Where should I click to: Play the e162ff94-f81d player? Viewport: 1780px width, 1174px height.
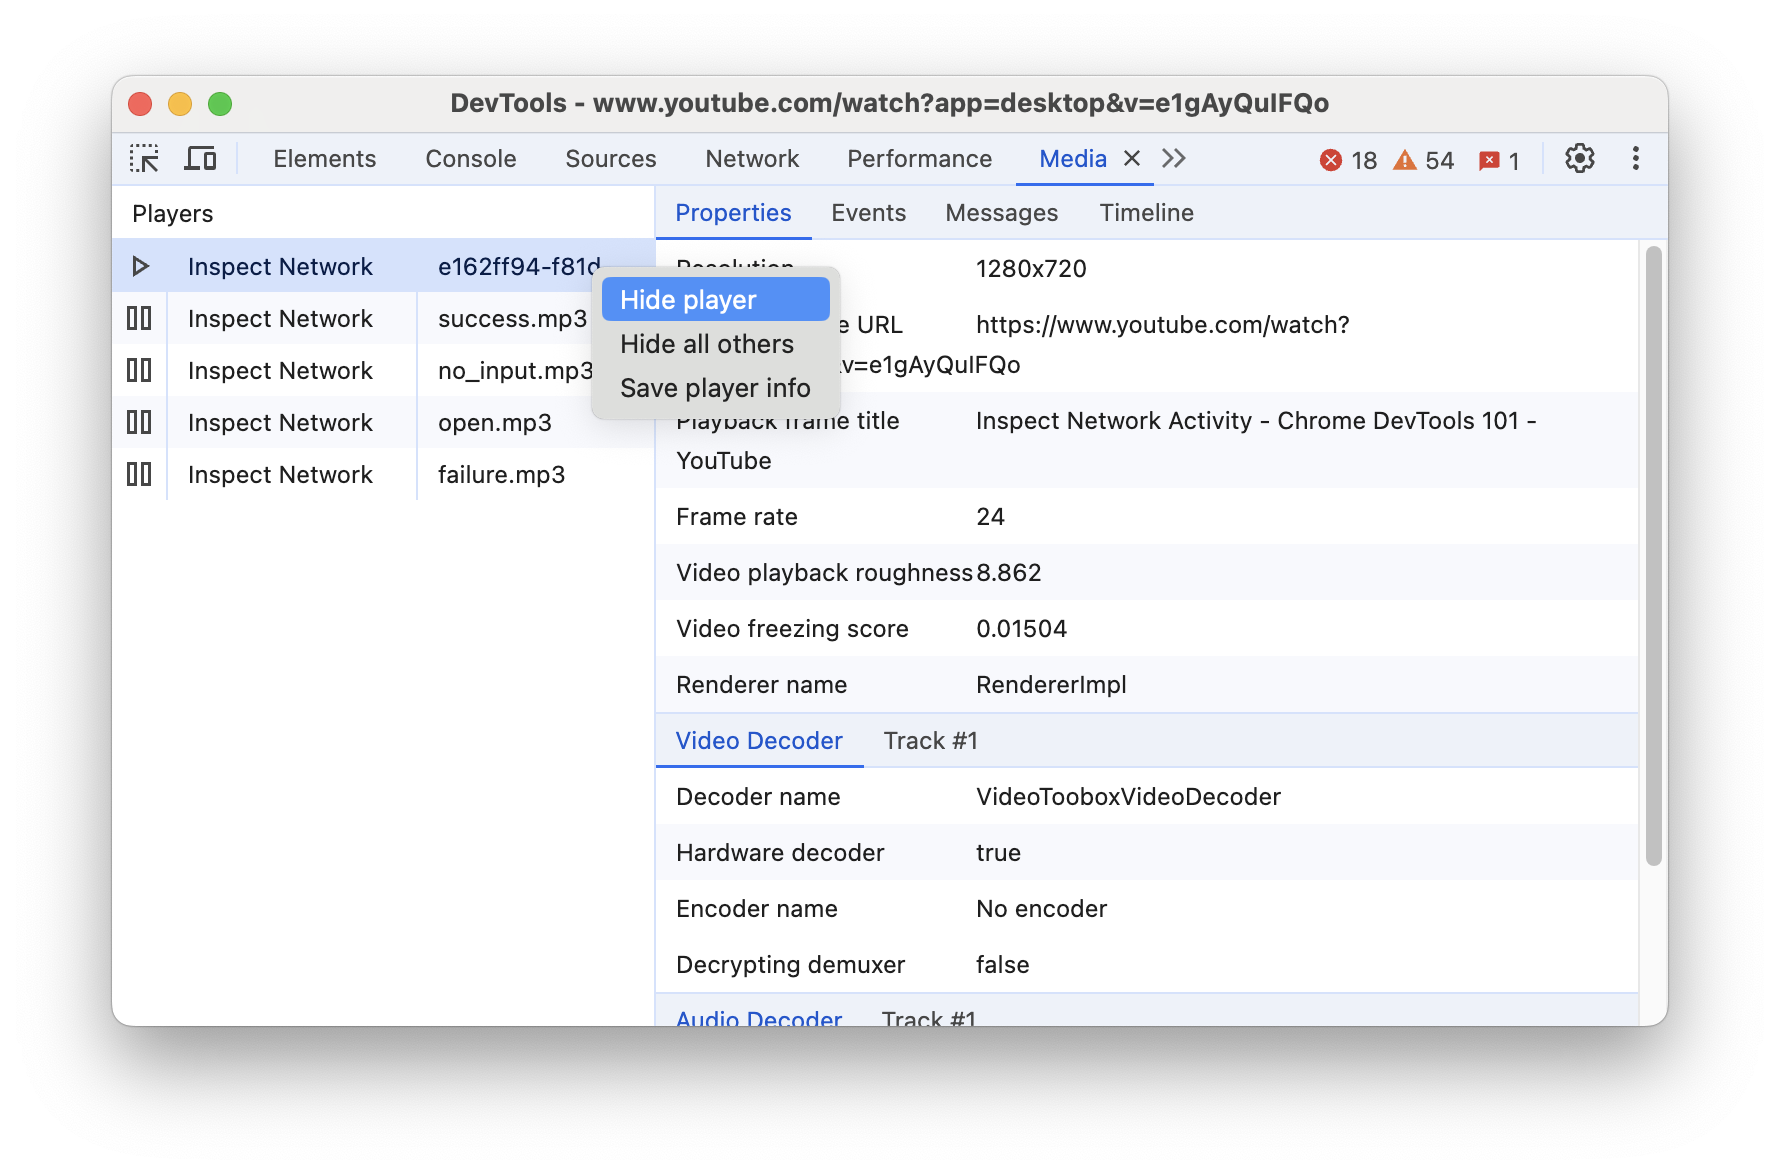pyautogui.click(x=140, y=266)
